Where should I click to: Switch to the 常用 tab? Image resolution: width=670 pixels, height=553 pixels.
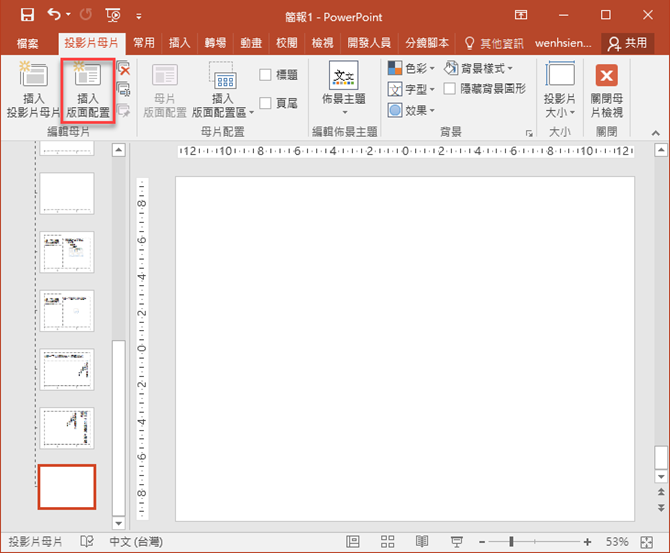144,43
